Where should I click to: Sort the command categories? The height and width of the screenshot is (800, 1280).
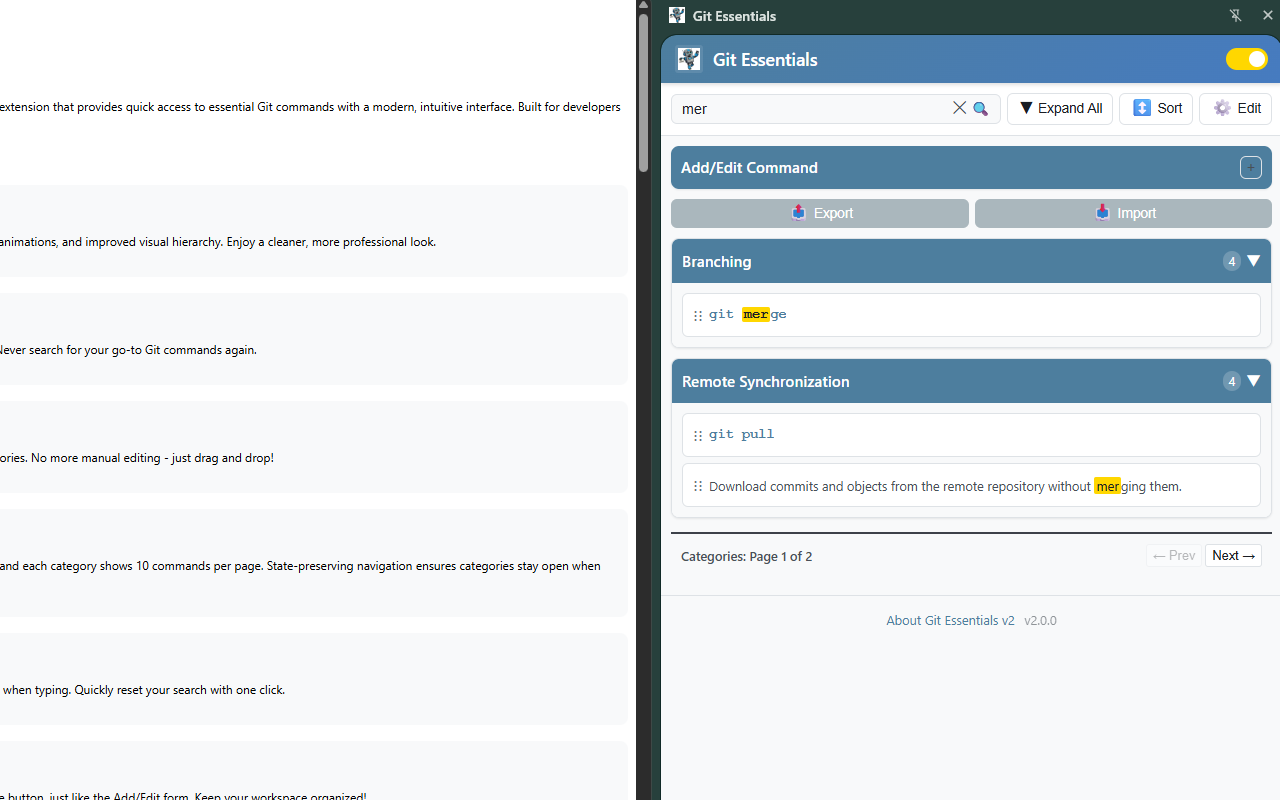[x=1156, y=108]
